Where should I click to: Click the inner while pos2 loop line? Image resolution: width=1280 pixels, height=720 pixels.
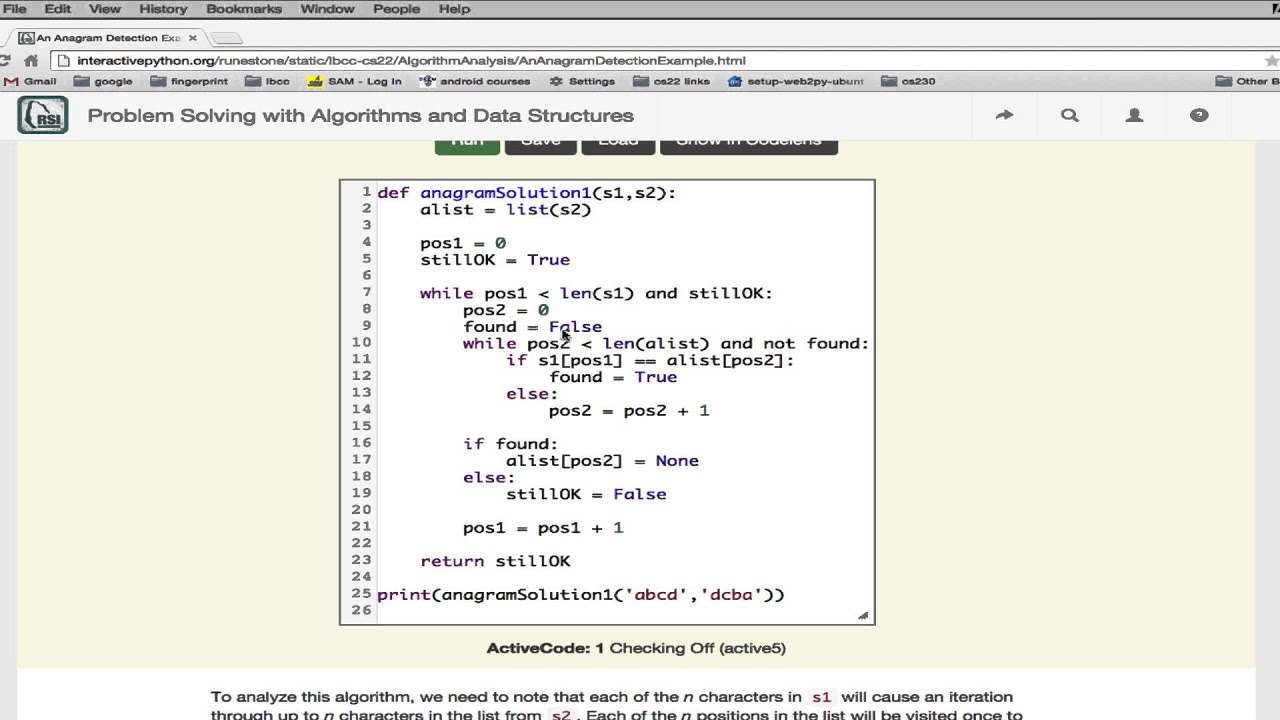tap(666, 344)
